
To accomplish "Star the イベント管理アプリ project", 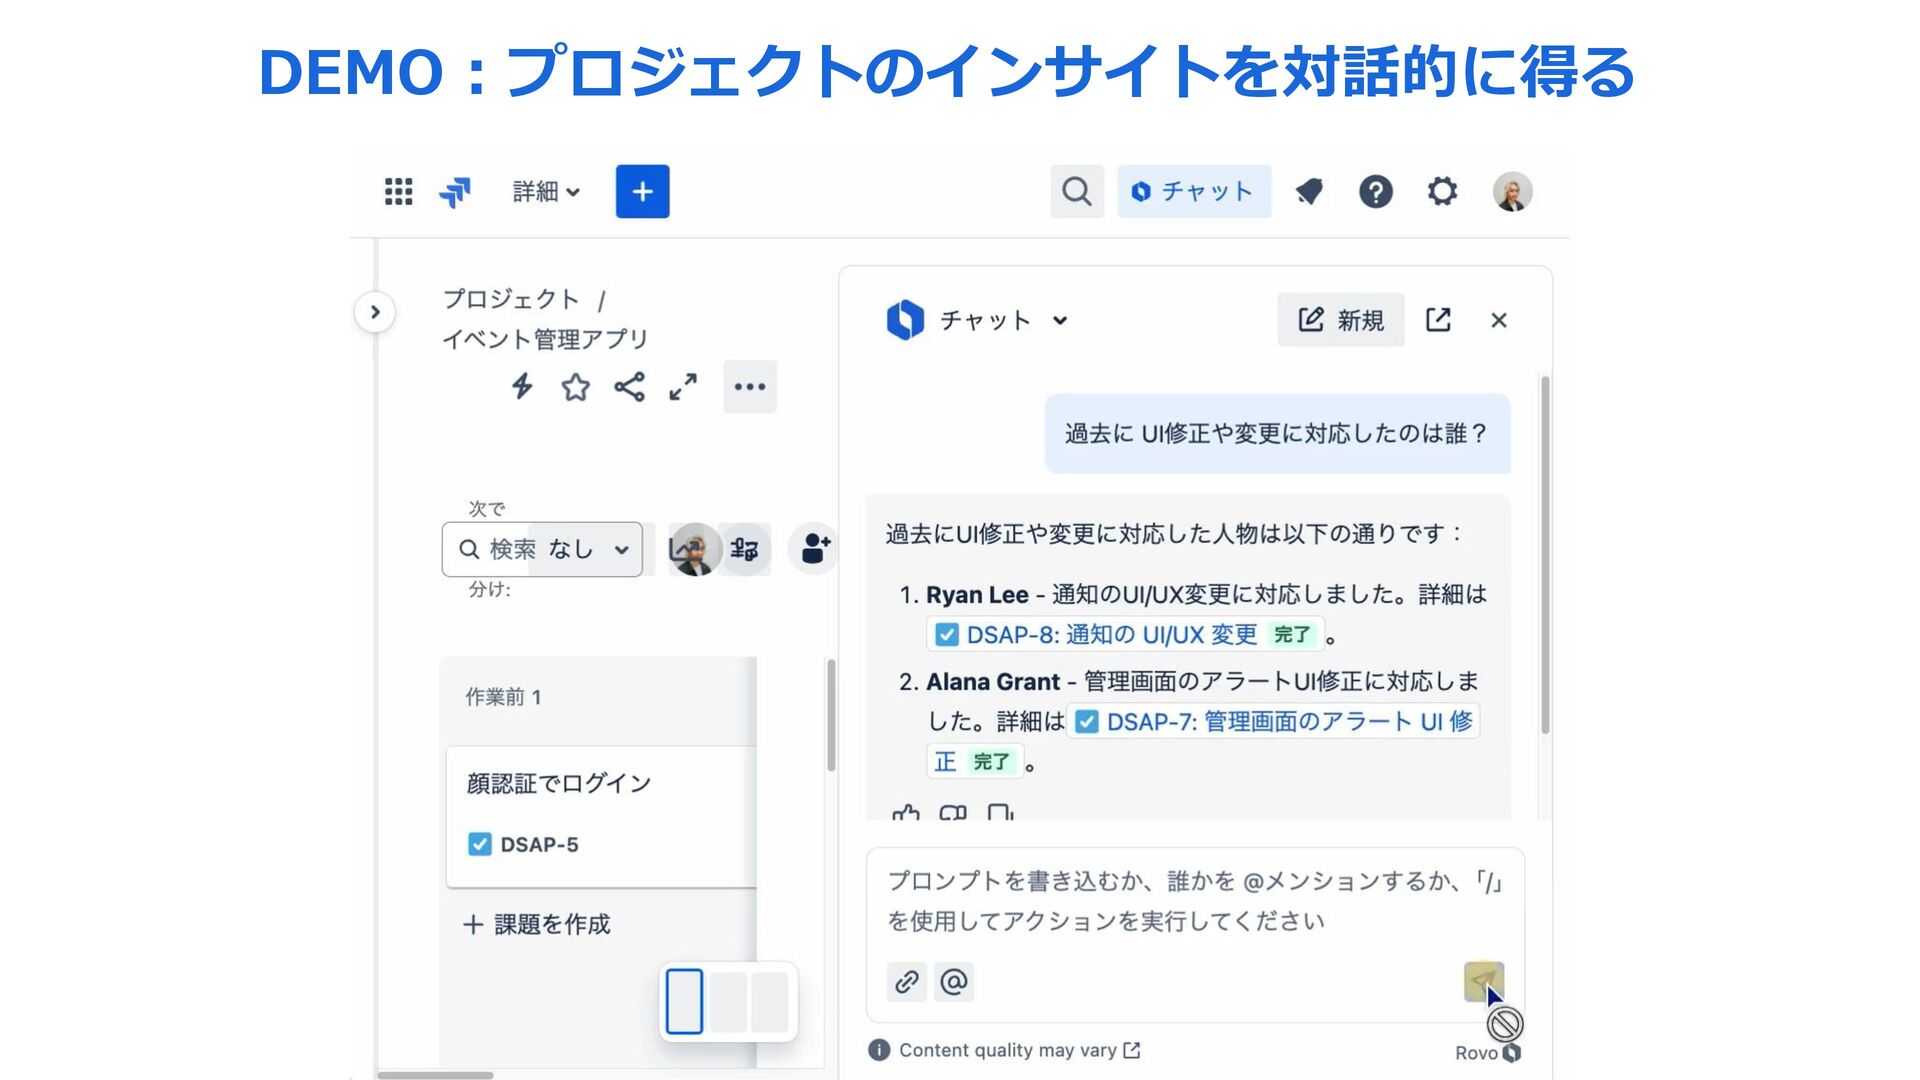I will (575, 387).
